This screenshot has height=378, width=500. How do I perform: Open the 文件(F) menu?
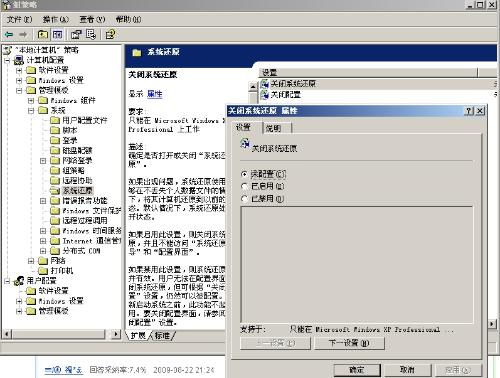click(19, 20)
